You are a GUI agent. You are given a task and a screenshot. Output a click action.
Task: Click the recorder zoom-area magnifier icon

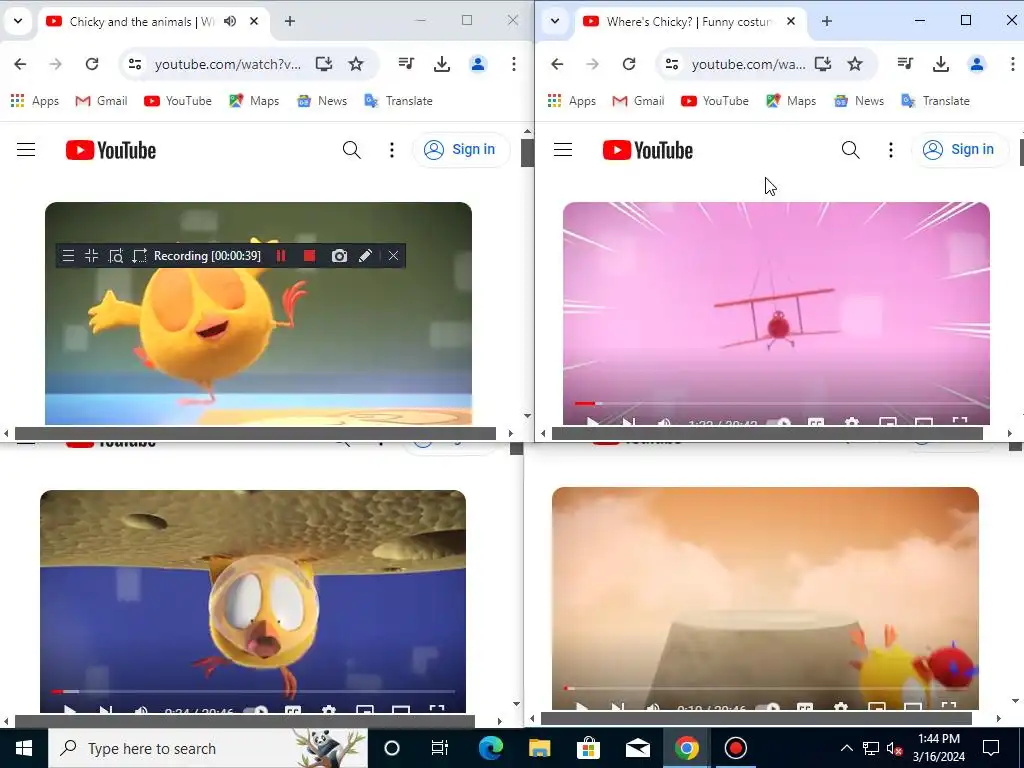[116, 256]
